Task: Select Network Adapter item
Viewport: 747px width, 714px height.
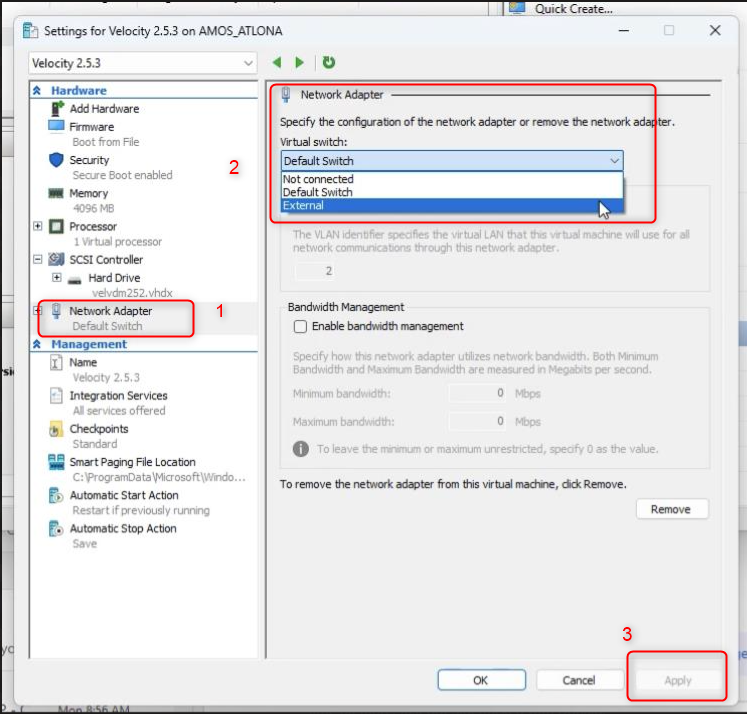Action: point(111,311)
